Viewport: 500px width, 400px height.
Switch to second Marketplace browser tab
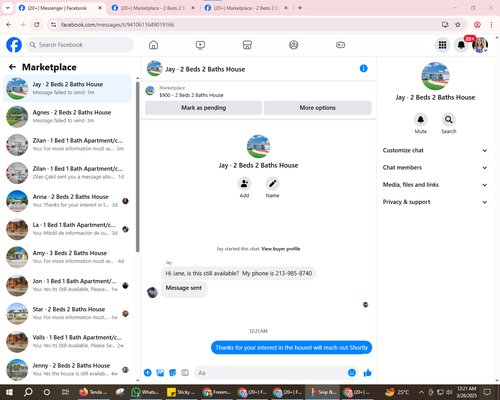click(x=153, y=8)
